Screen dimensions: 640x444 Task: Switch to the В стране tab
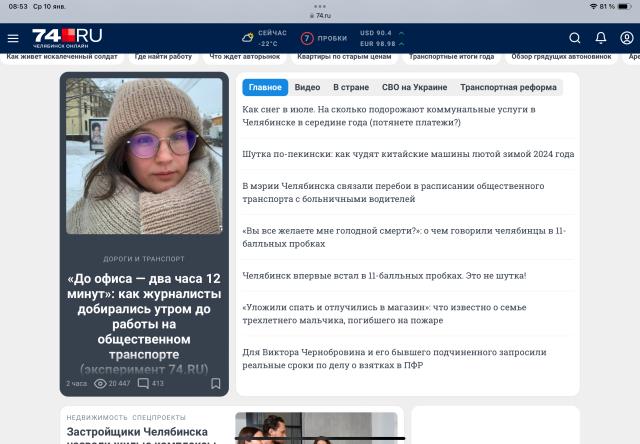(351, 87)
